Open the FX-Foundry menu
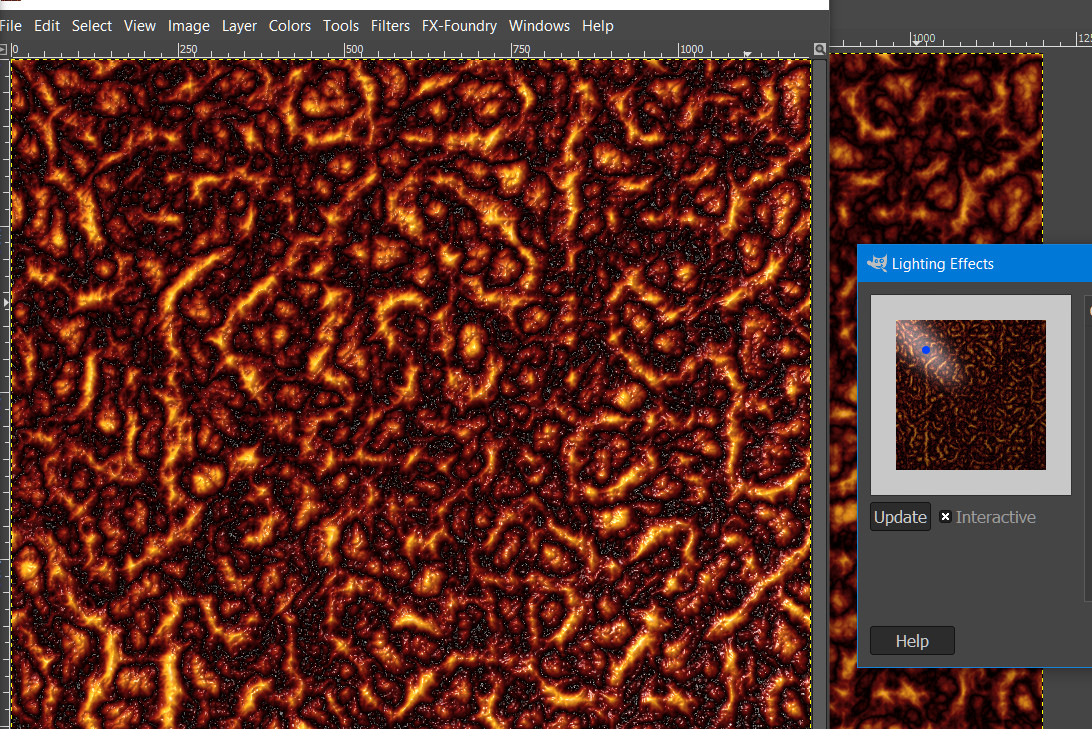1092x729 pixels. [459, 26]
